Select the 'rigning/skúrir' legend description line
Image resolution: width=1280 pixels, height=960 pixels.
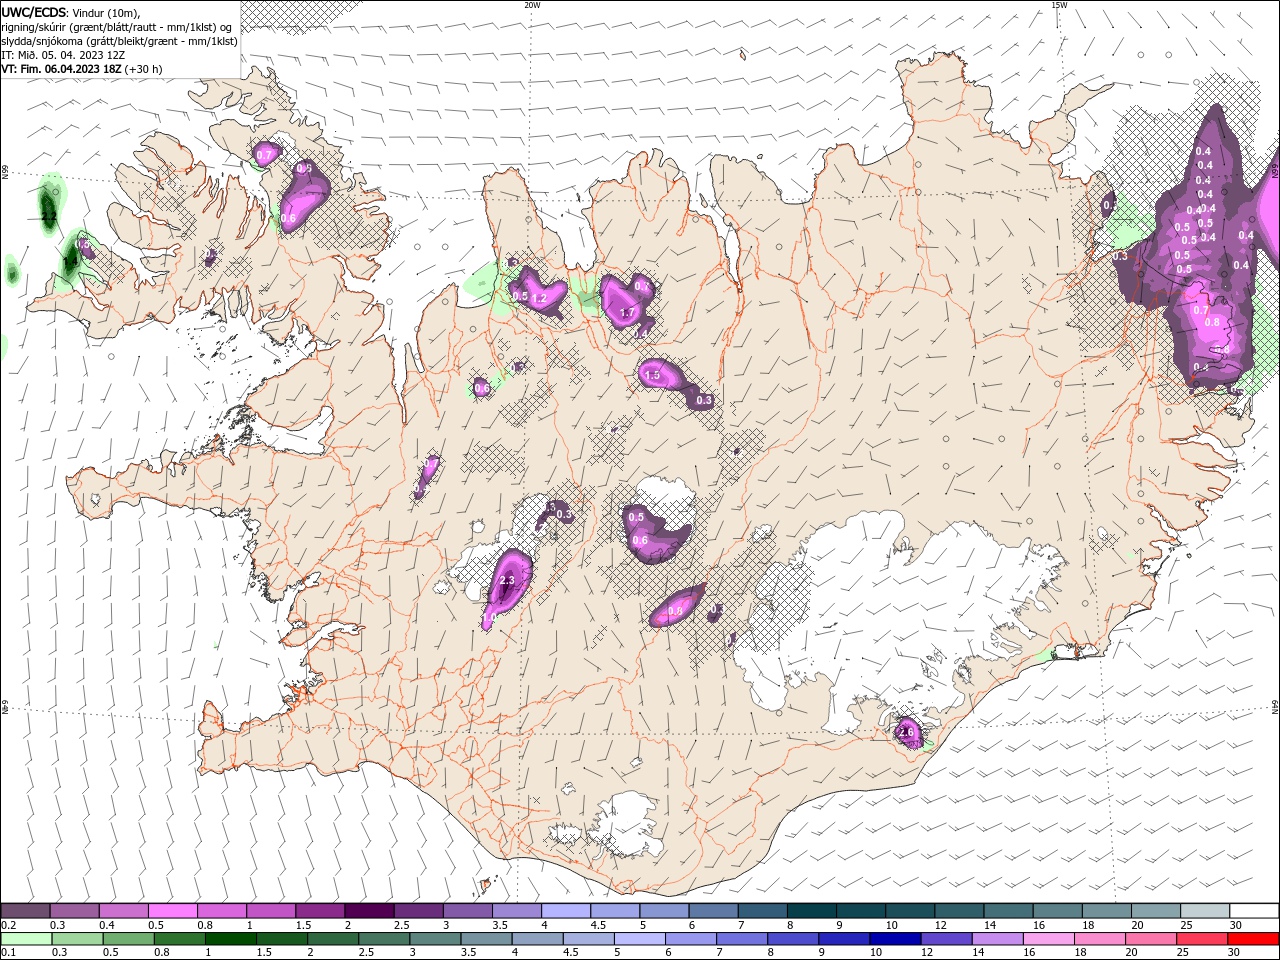117,27
